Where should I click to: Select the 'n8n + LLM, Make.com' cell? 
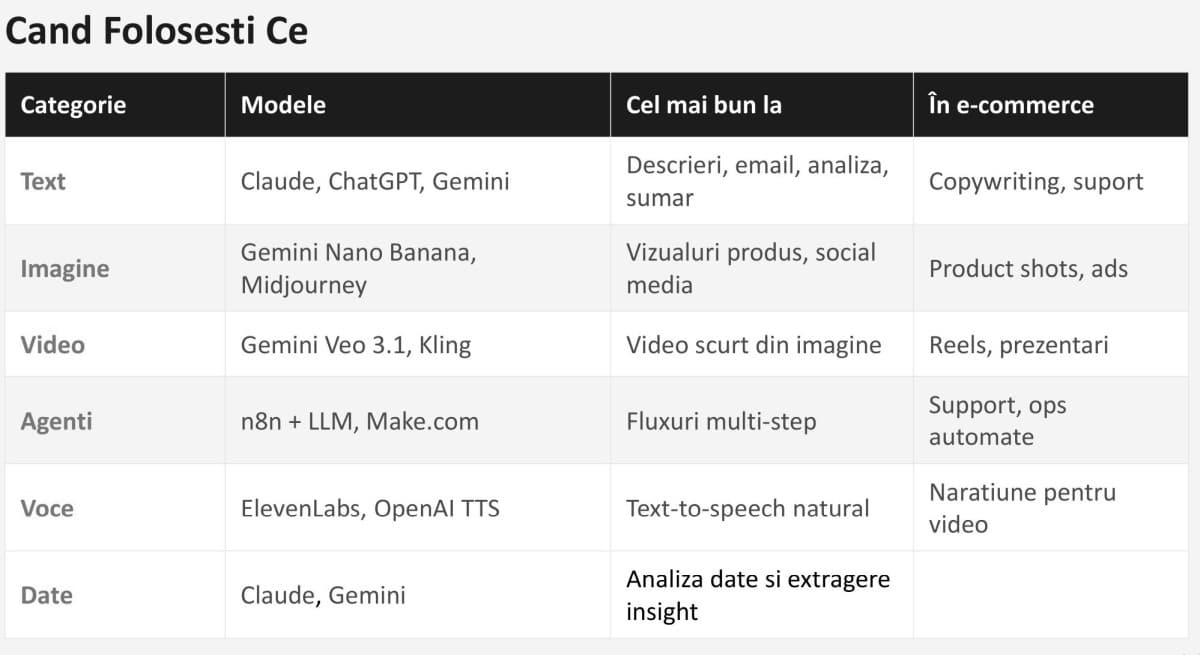[360, 421]
